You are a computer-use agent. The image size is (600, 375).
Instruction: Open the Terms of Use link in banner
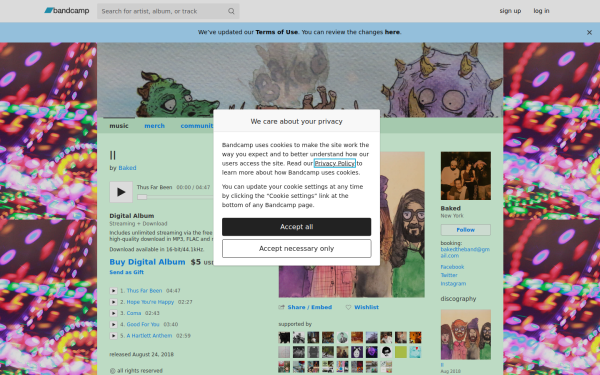[276, 32]
